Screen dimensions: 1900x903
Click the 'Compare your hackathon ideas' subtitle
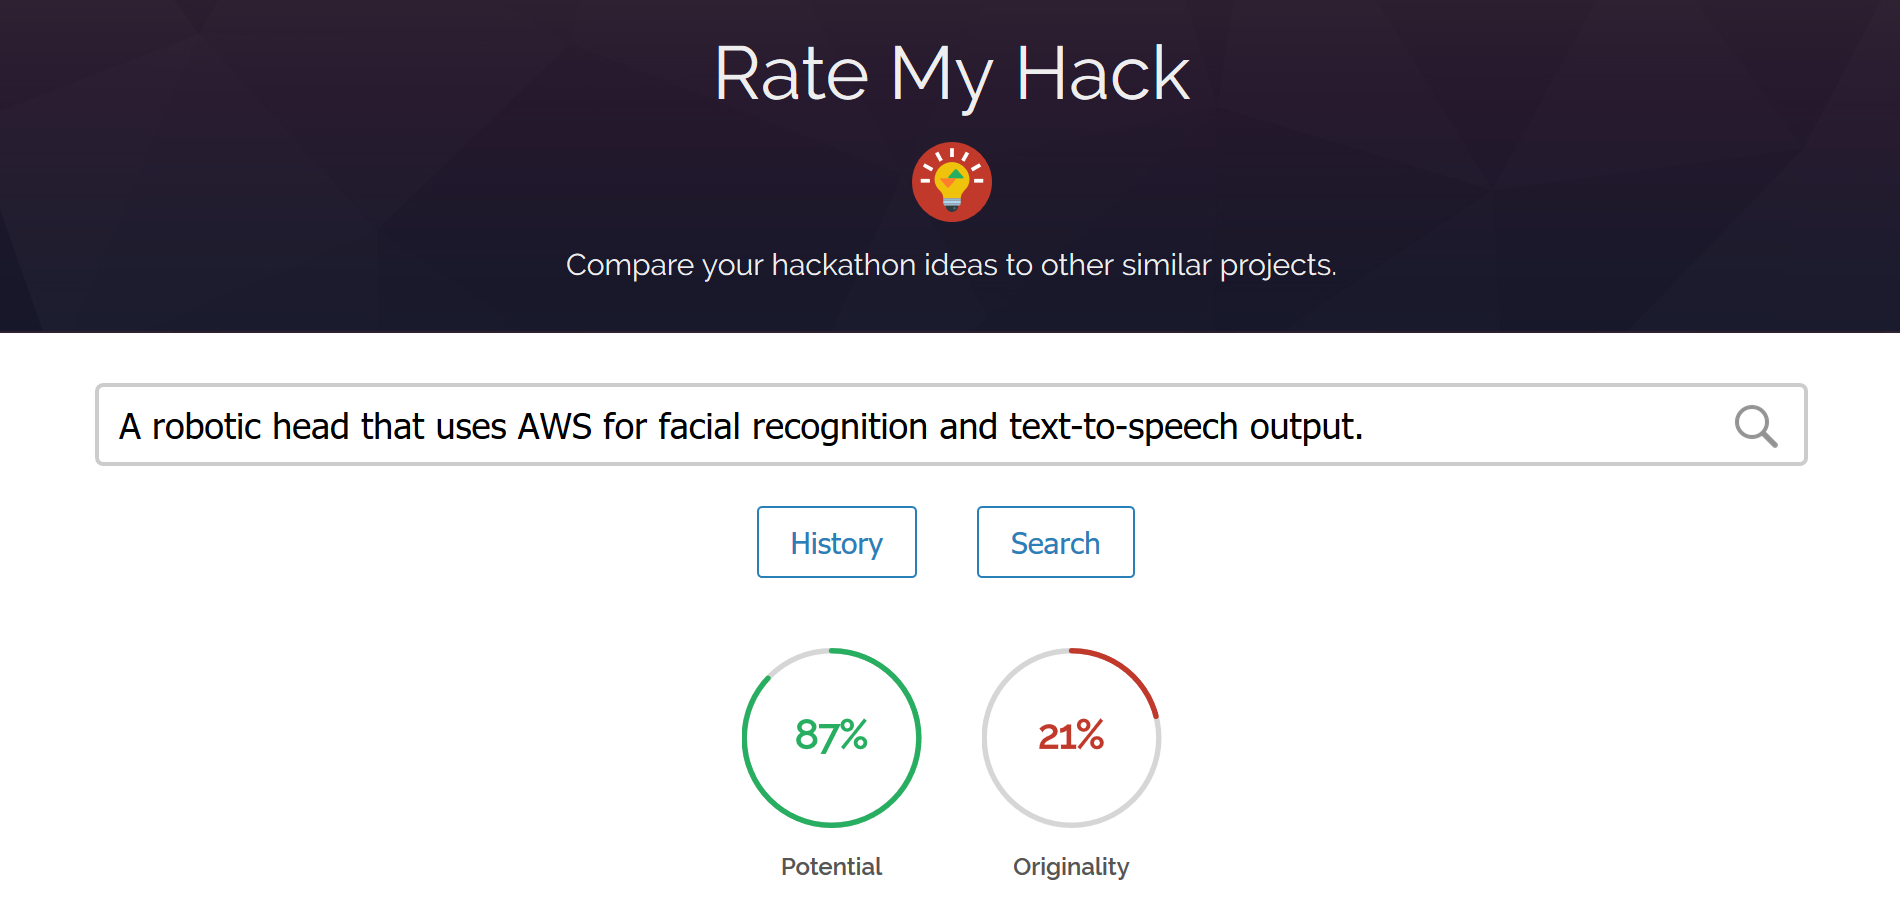[951, 265]
